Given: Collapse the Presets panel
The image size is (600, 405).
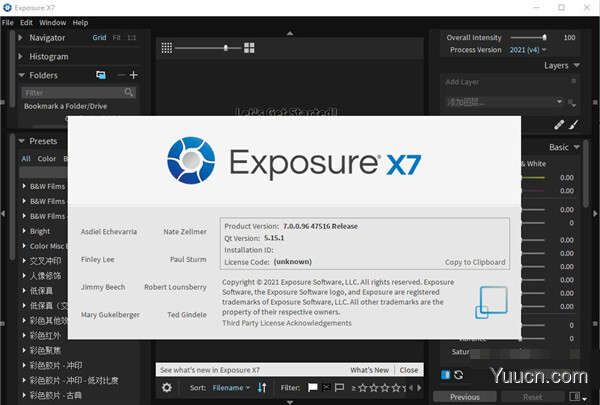Looking at the screenshot, I should tap(21, 141).
